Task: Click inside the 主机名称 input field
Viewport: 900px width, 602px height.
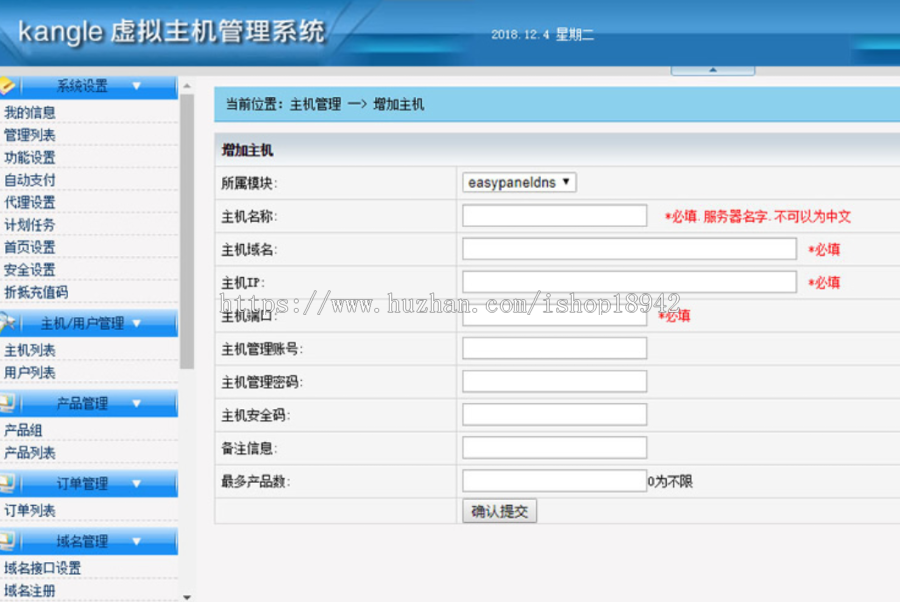Action: tap(553, 215)
